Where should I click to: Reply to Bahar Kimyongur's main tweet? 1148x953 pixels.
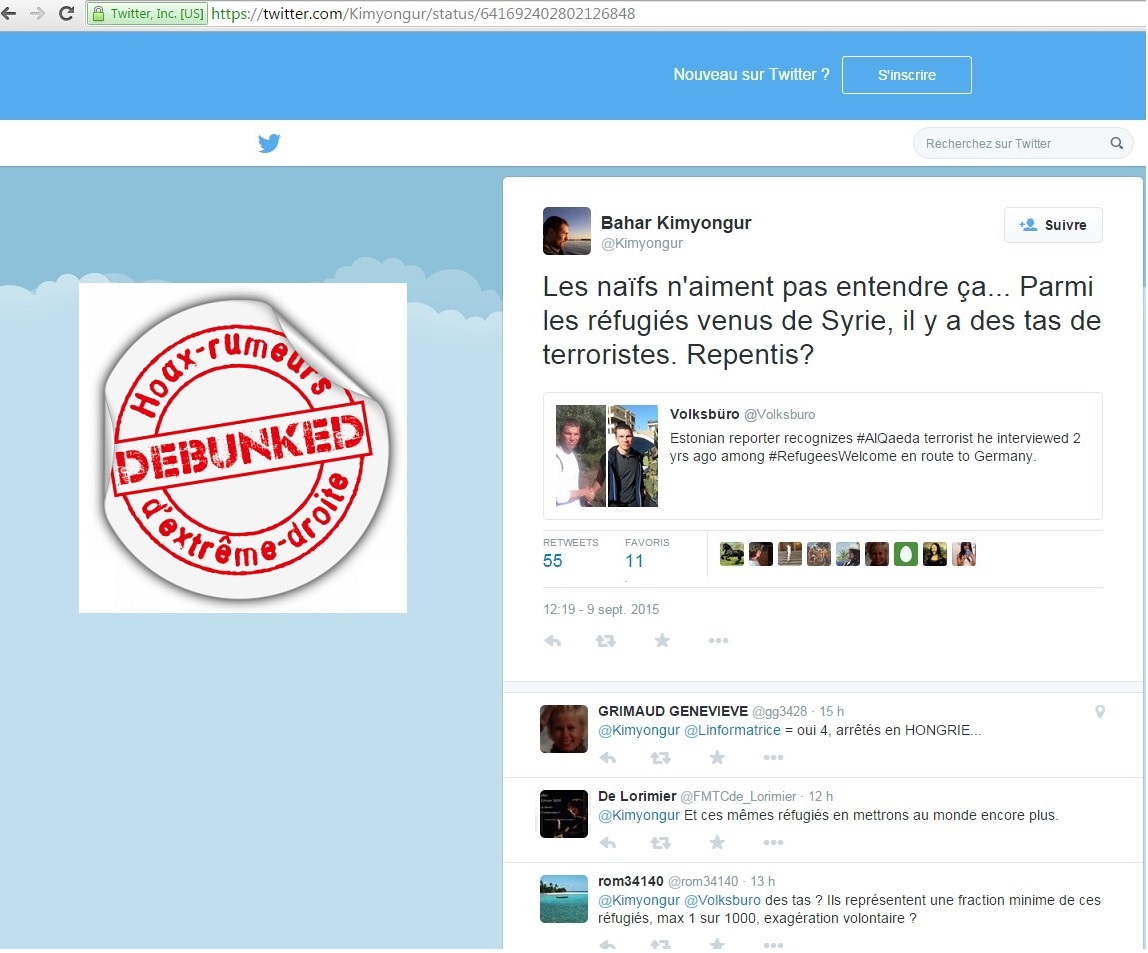(553, 641)
